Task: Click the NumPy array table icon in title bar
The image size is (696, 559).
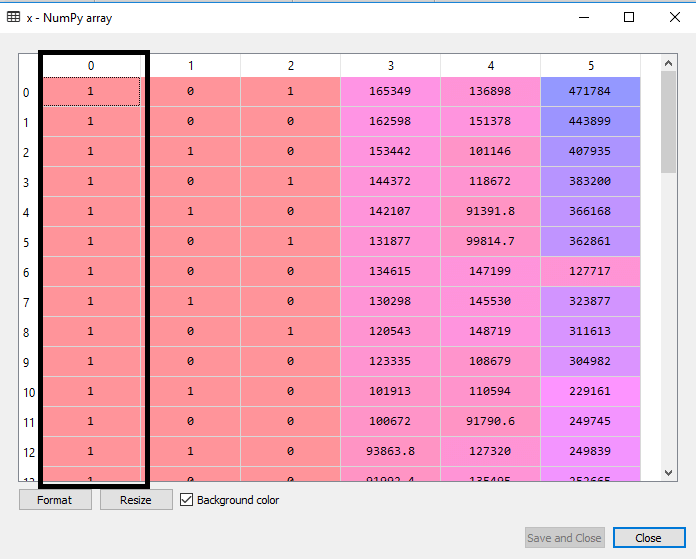Action: point(13,17)
